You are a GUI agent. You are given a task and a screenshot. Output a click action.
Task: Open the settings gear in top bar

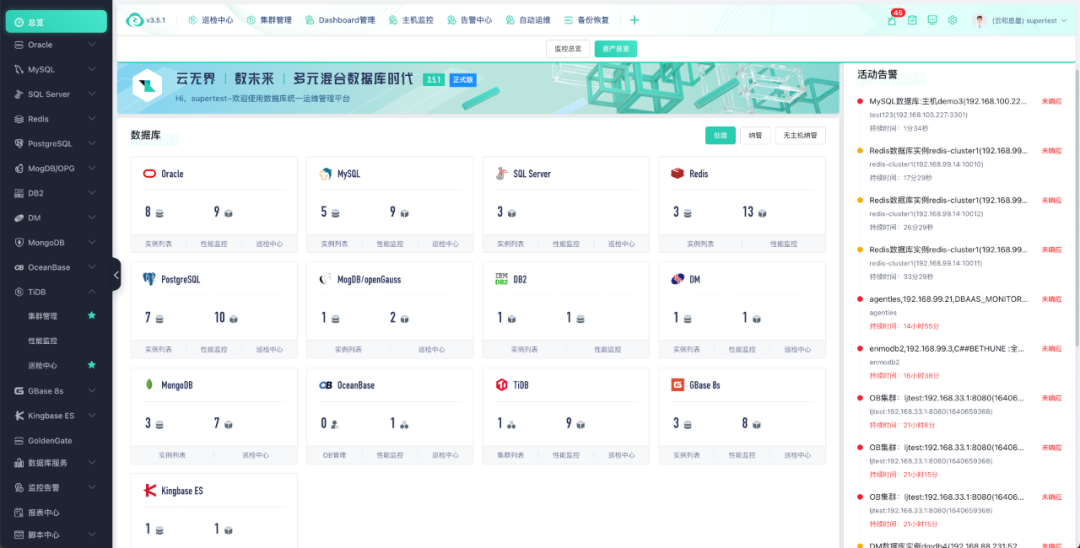953,20
